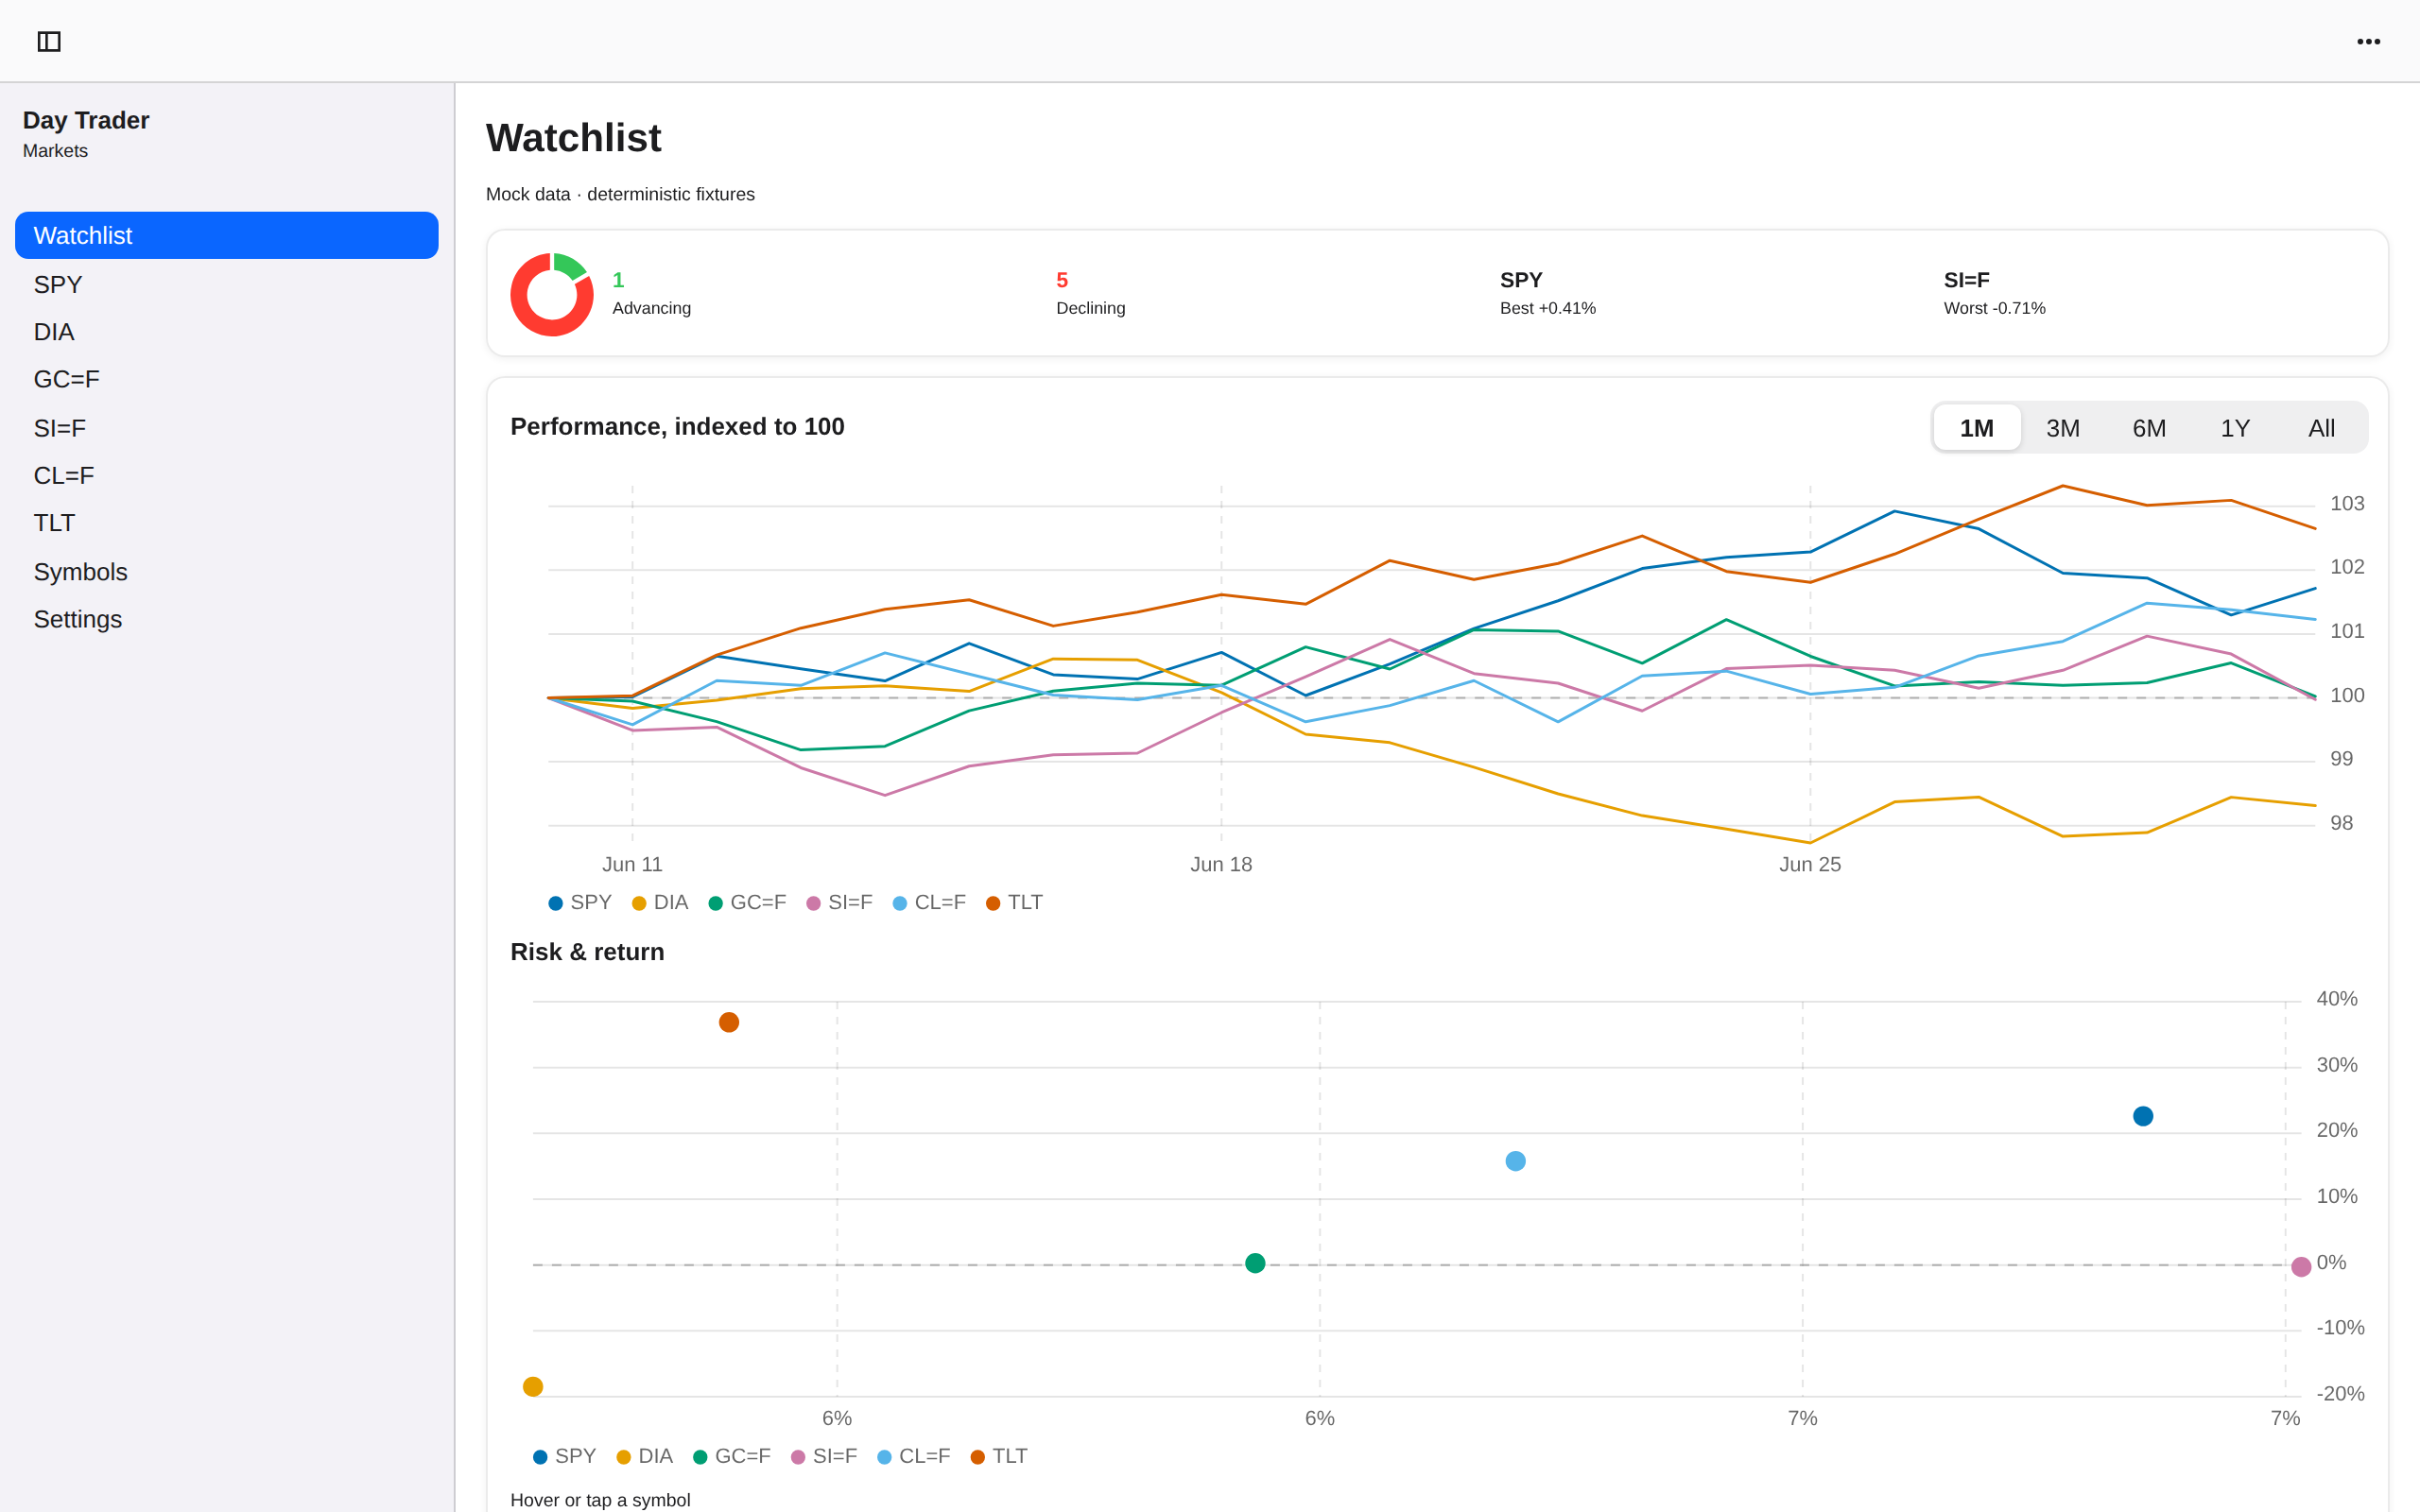This screenshot has width=2420, height=1512.
Task: Toggle GC=F in performance chart legend
Action: tap(747, 902)
